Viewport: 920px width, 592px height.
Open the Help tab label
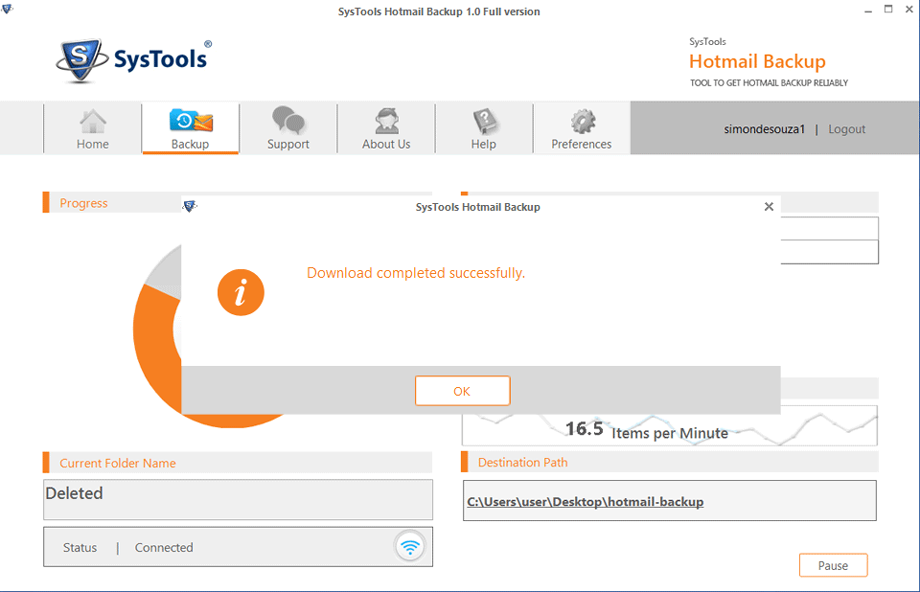pyautogui.click(x=483, y=144)
